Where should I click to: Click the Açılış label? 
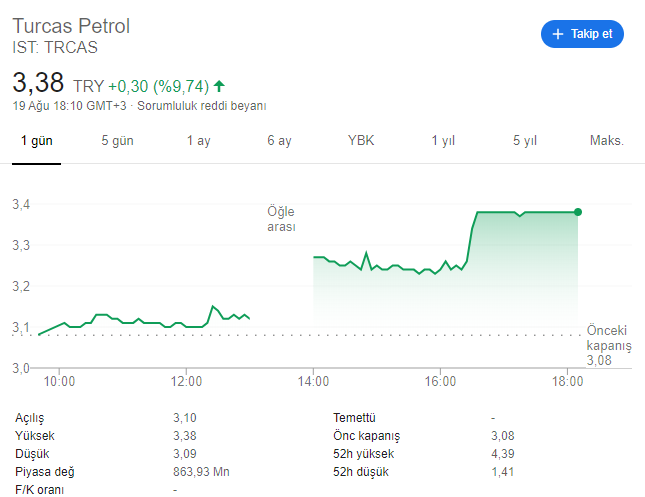coord(30,418)
